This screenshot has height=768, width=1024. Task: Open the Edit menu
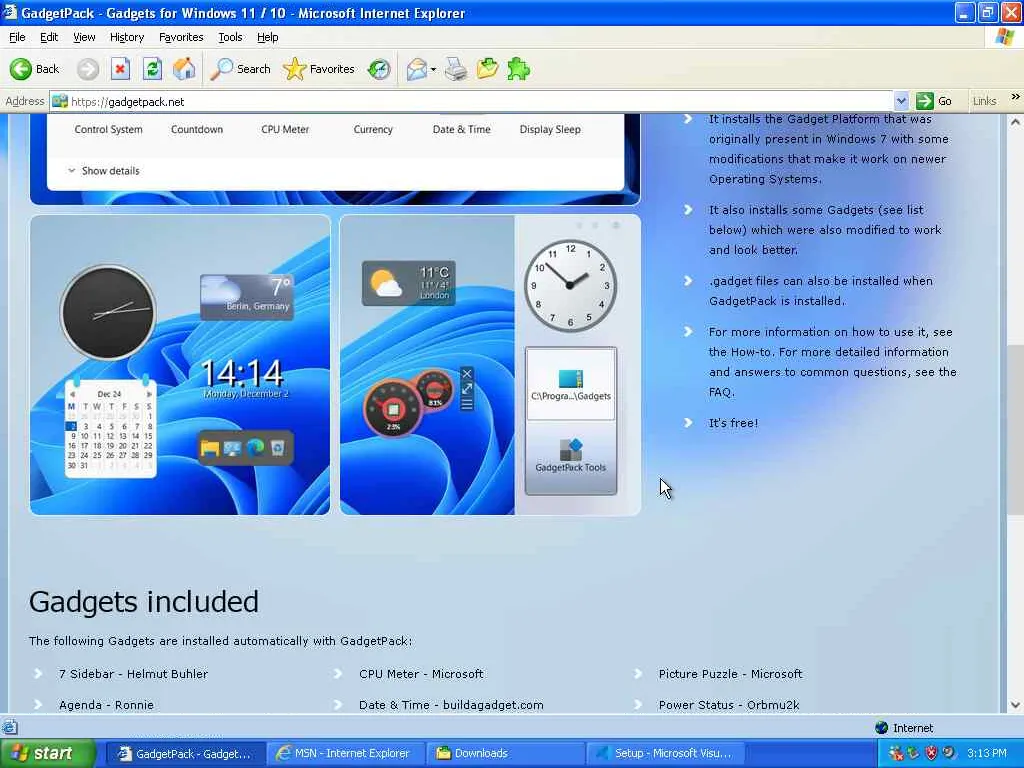pyautogui.click(x=49, y=37)
